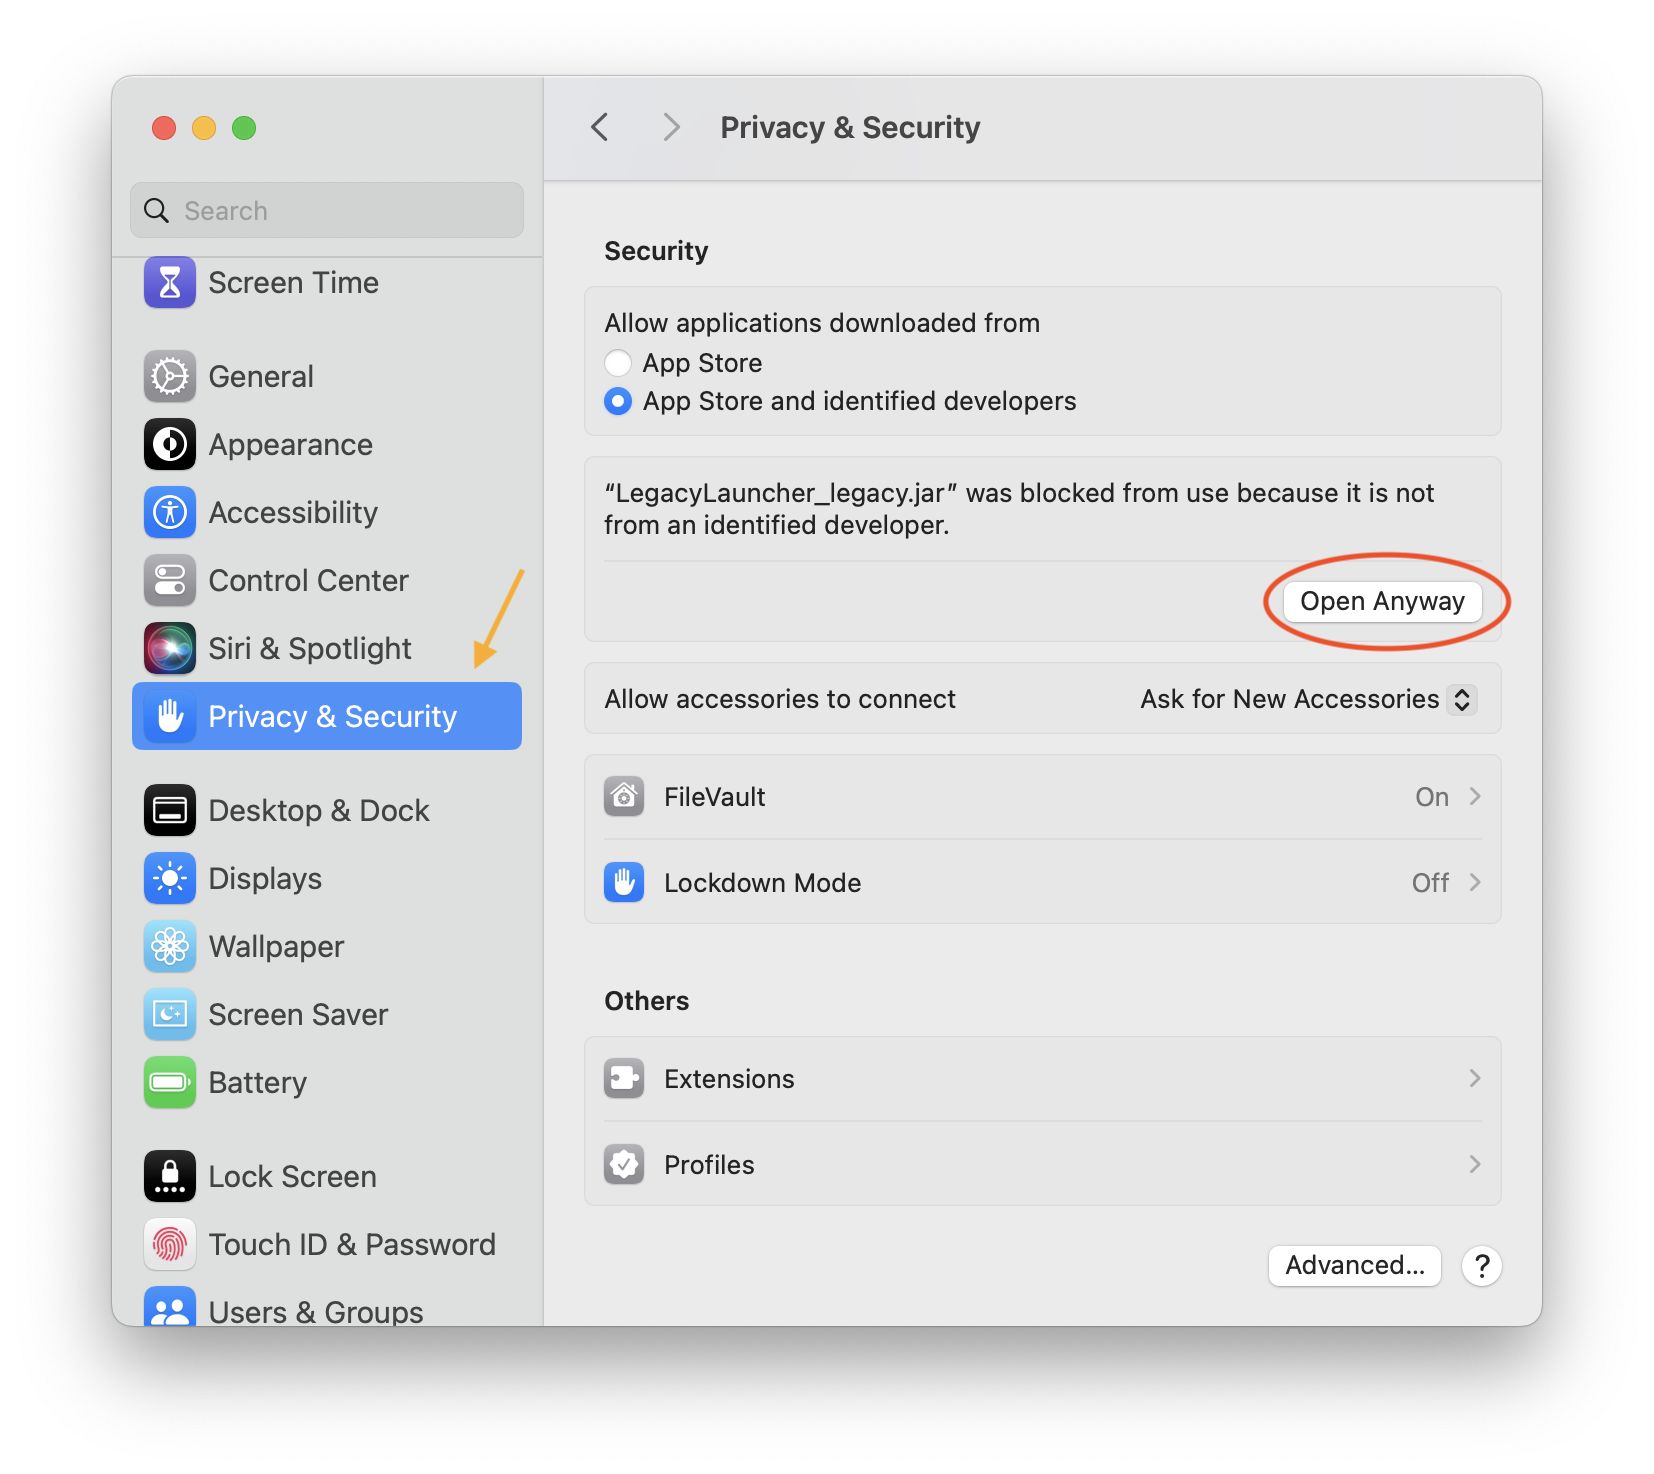This screenshot has width=1654, height=1474.
Task: Click the Lockdown Mode label
Action: [x=762, y=883]
